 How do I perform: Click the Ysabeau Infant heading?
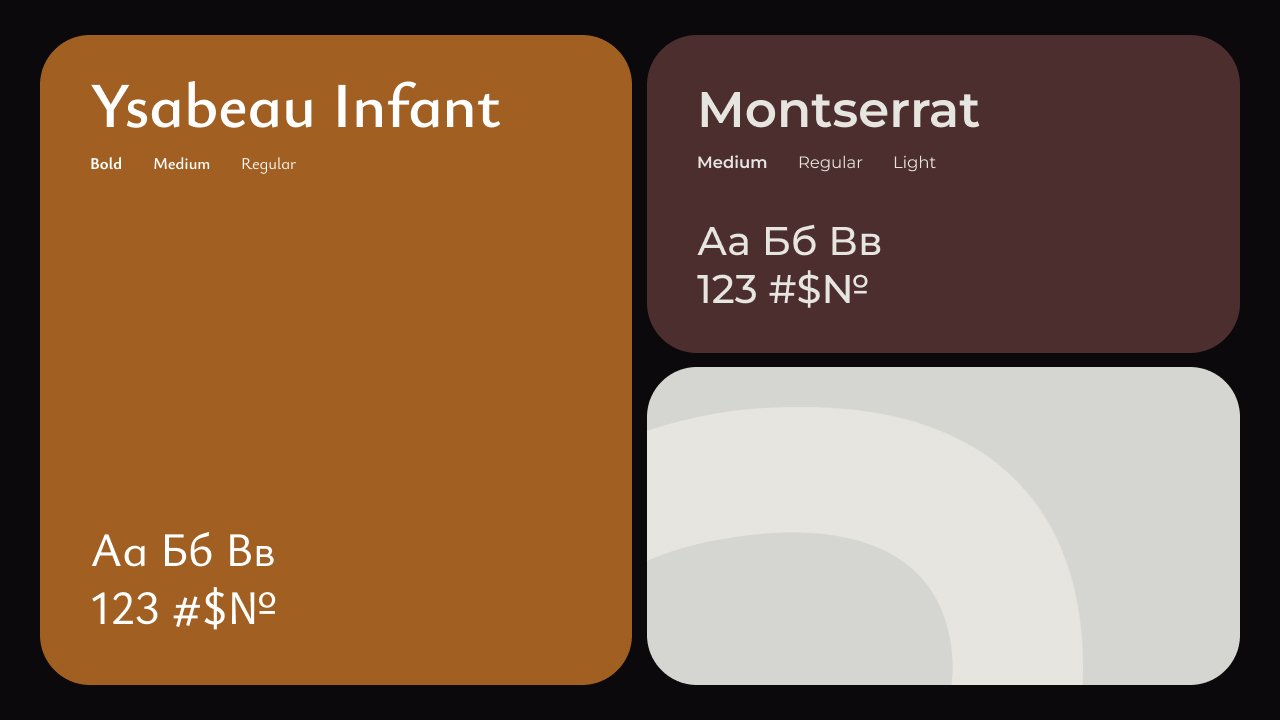tap(295, 107)
